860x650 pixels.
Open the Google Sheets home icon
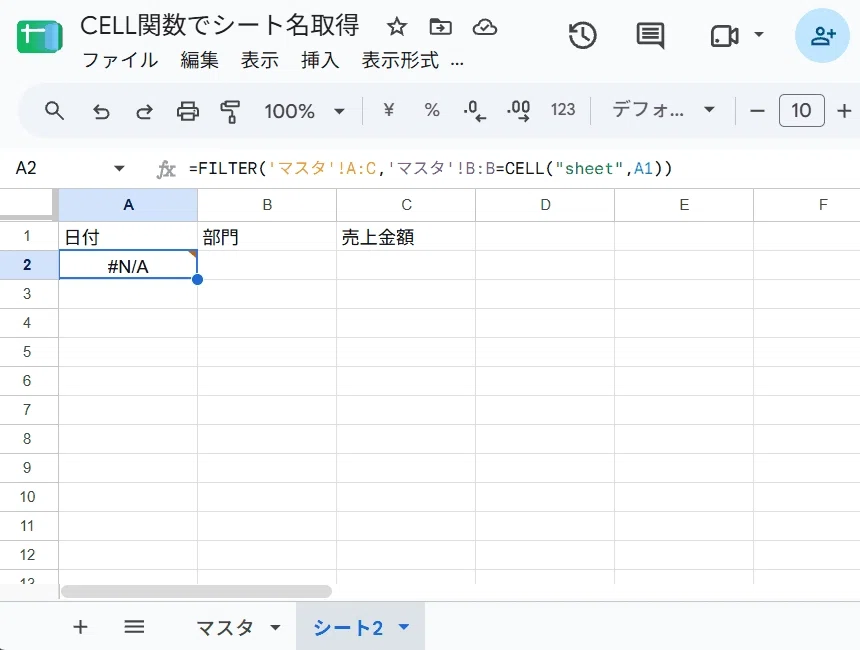[39, 37]
